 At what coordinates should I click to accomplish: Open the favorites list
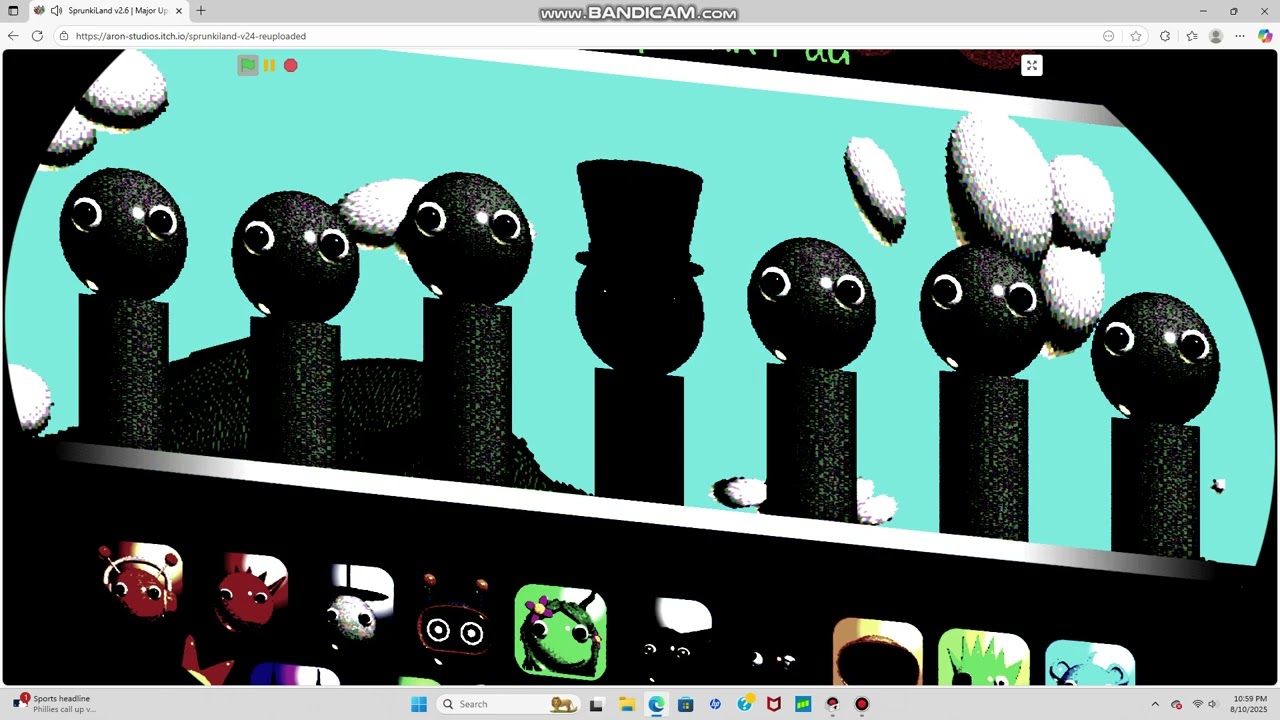(1191, 36)
